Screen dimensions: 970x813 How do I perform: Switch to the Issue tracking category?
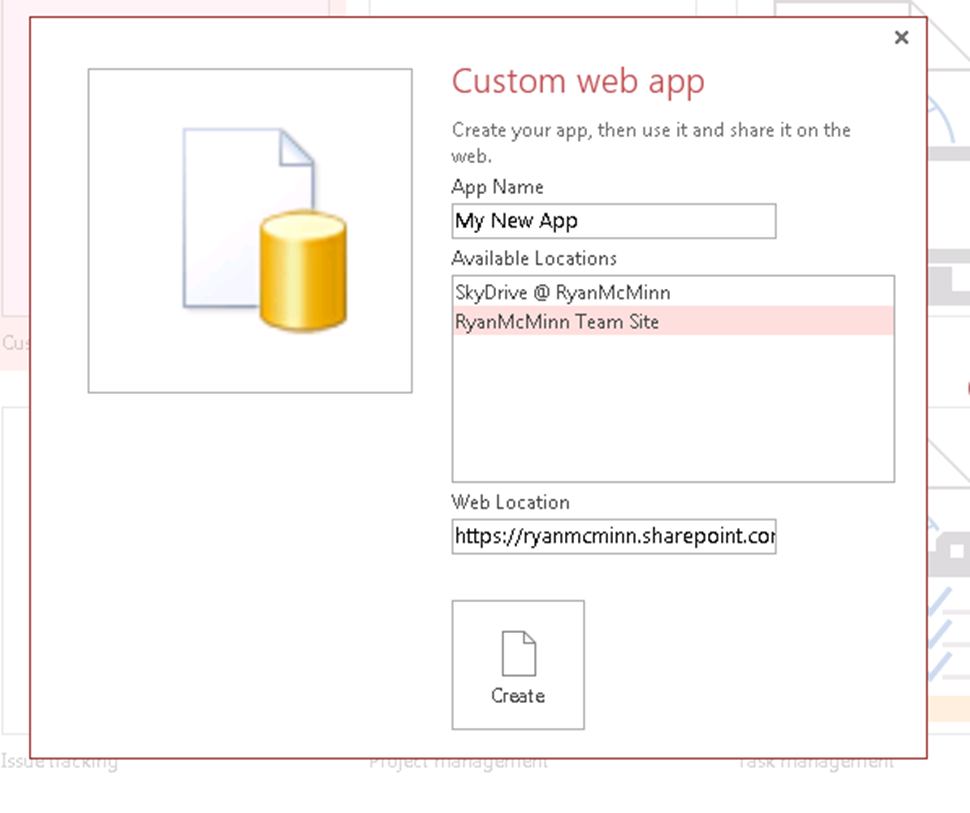click(x=60, y=761)
